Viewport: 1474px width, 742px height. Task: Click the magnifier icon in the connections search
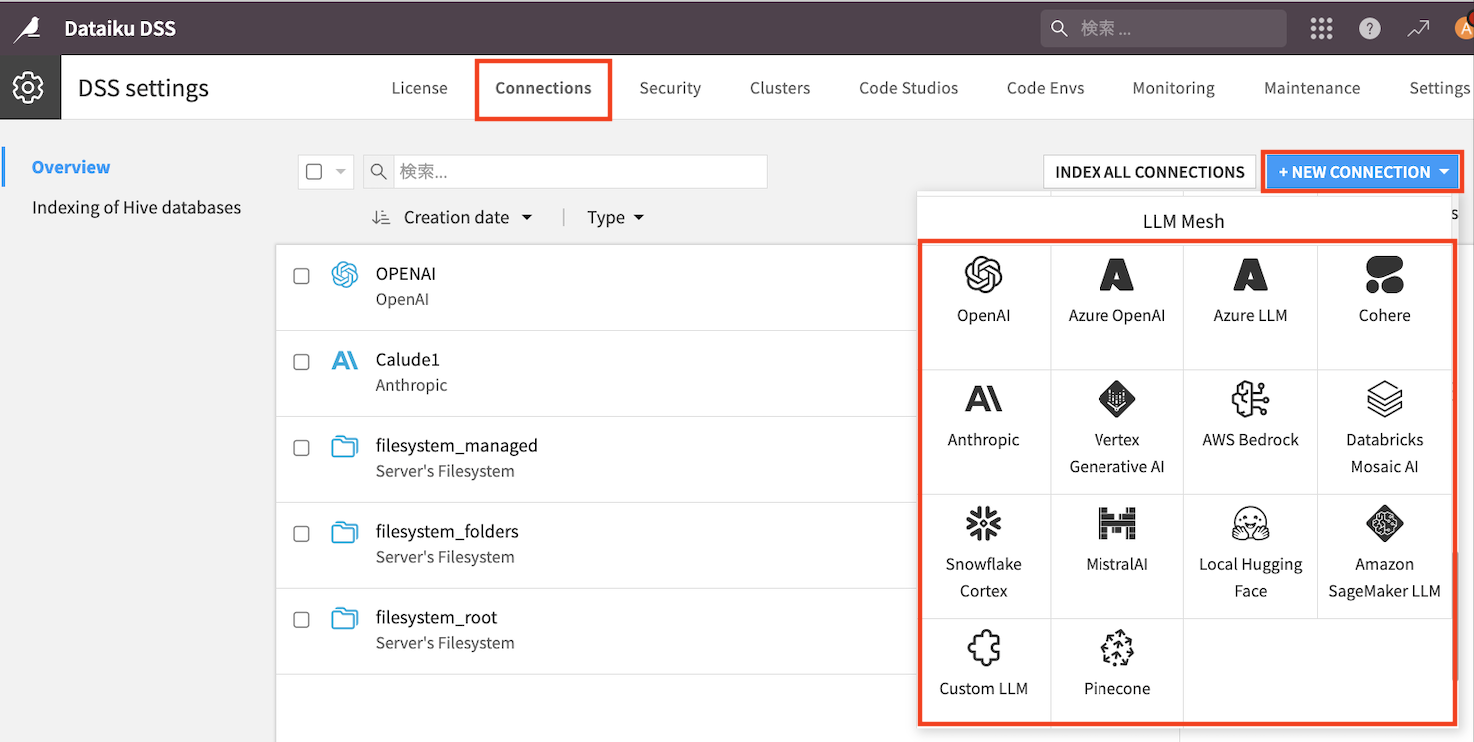click(x=379, y=172)
